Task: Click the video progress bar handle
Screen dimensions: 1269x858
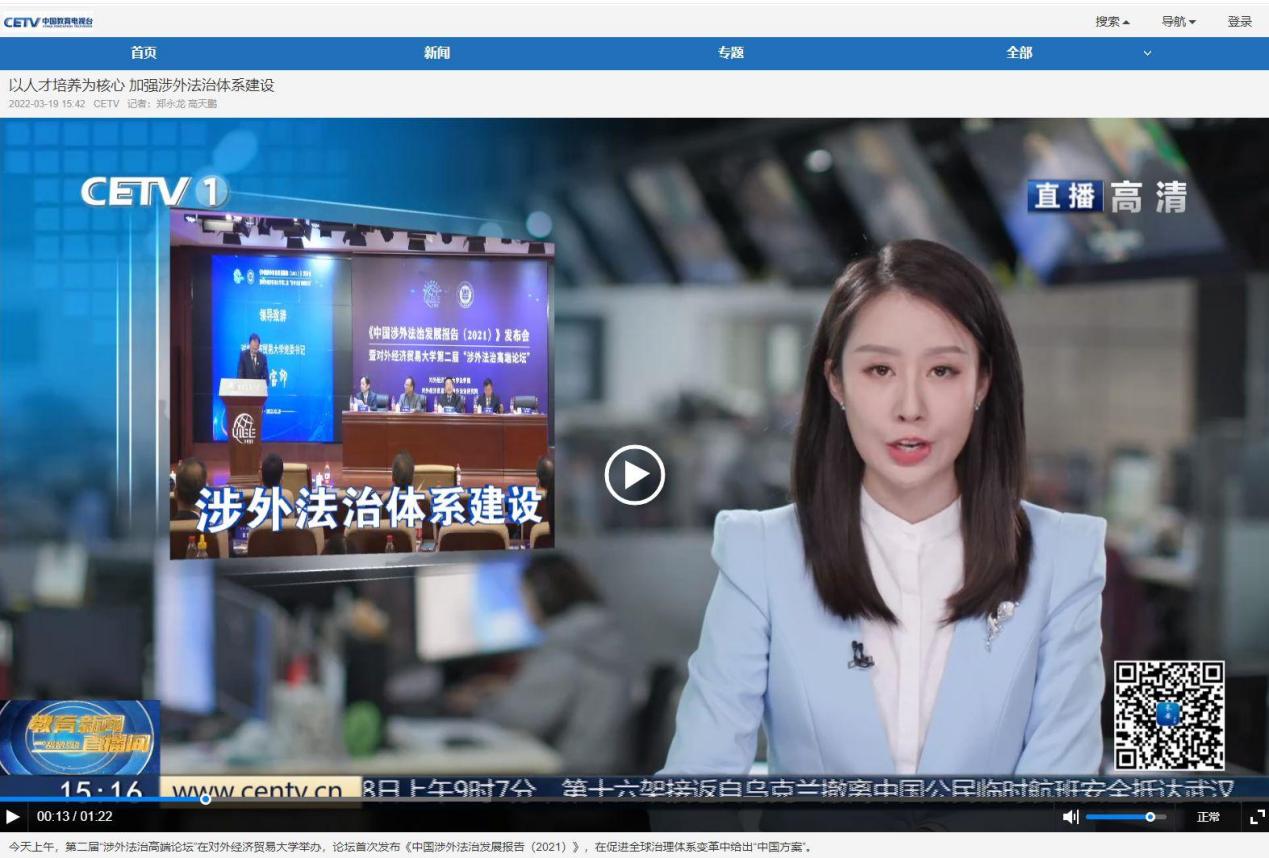Action: pyautogui.click(x=205, y=799)
